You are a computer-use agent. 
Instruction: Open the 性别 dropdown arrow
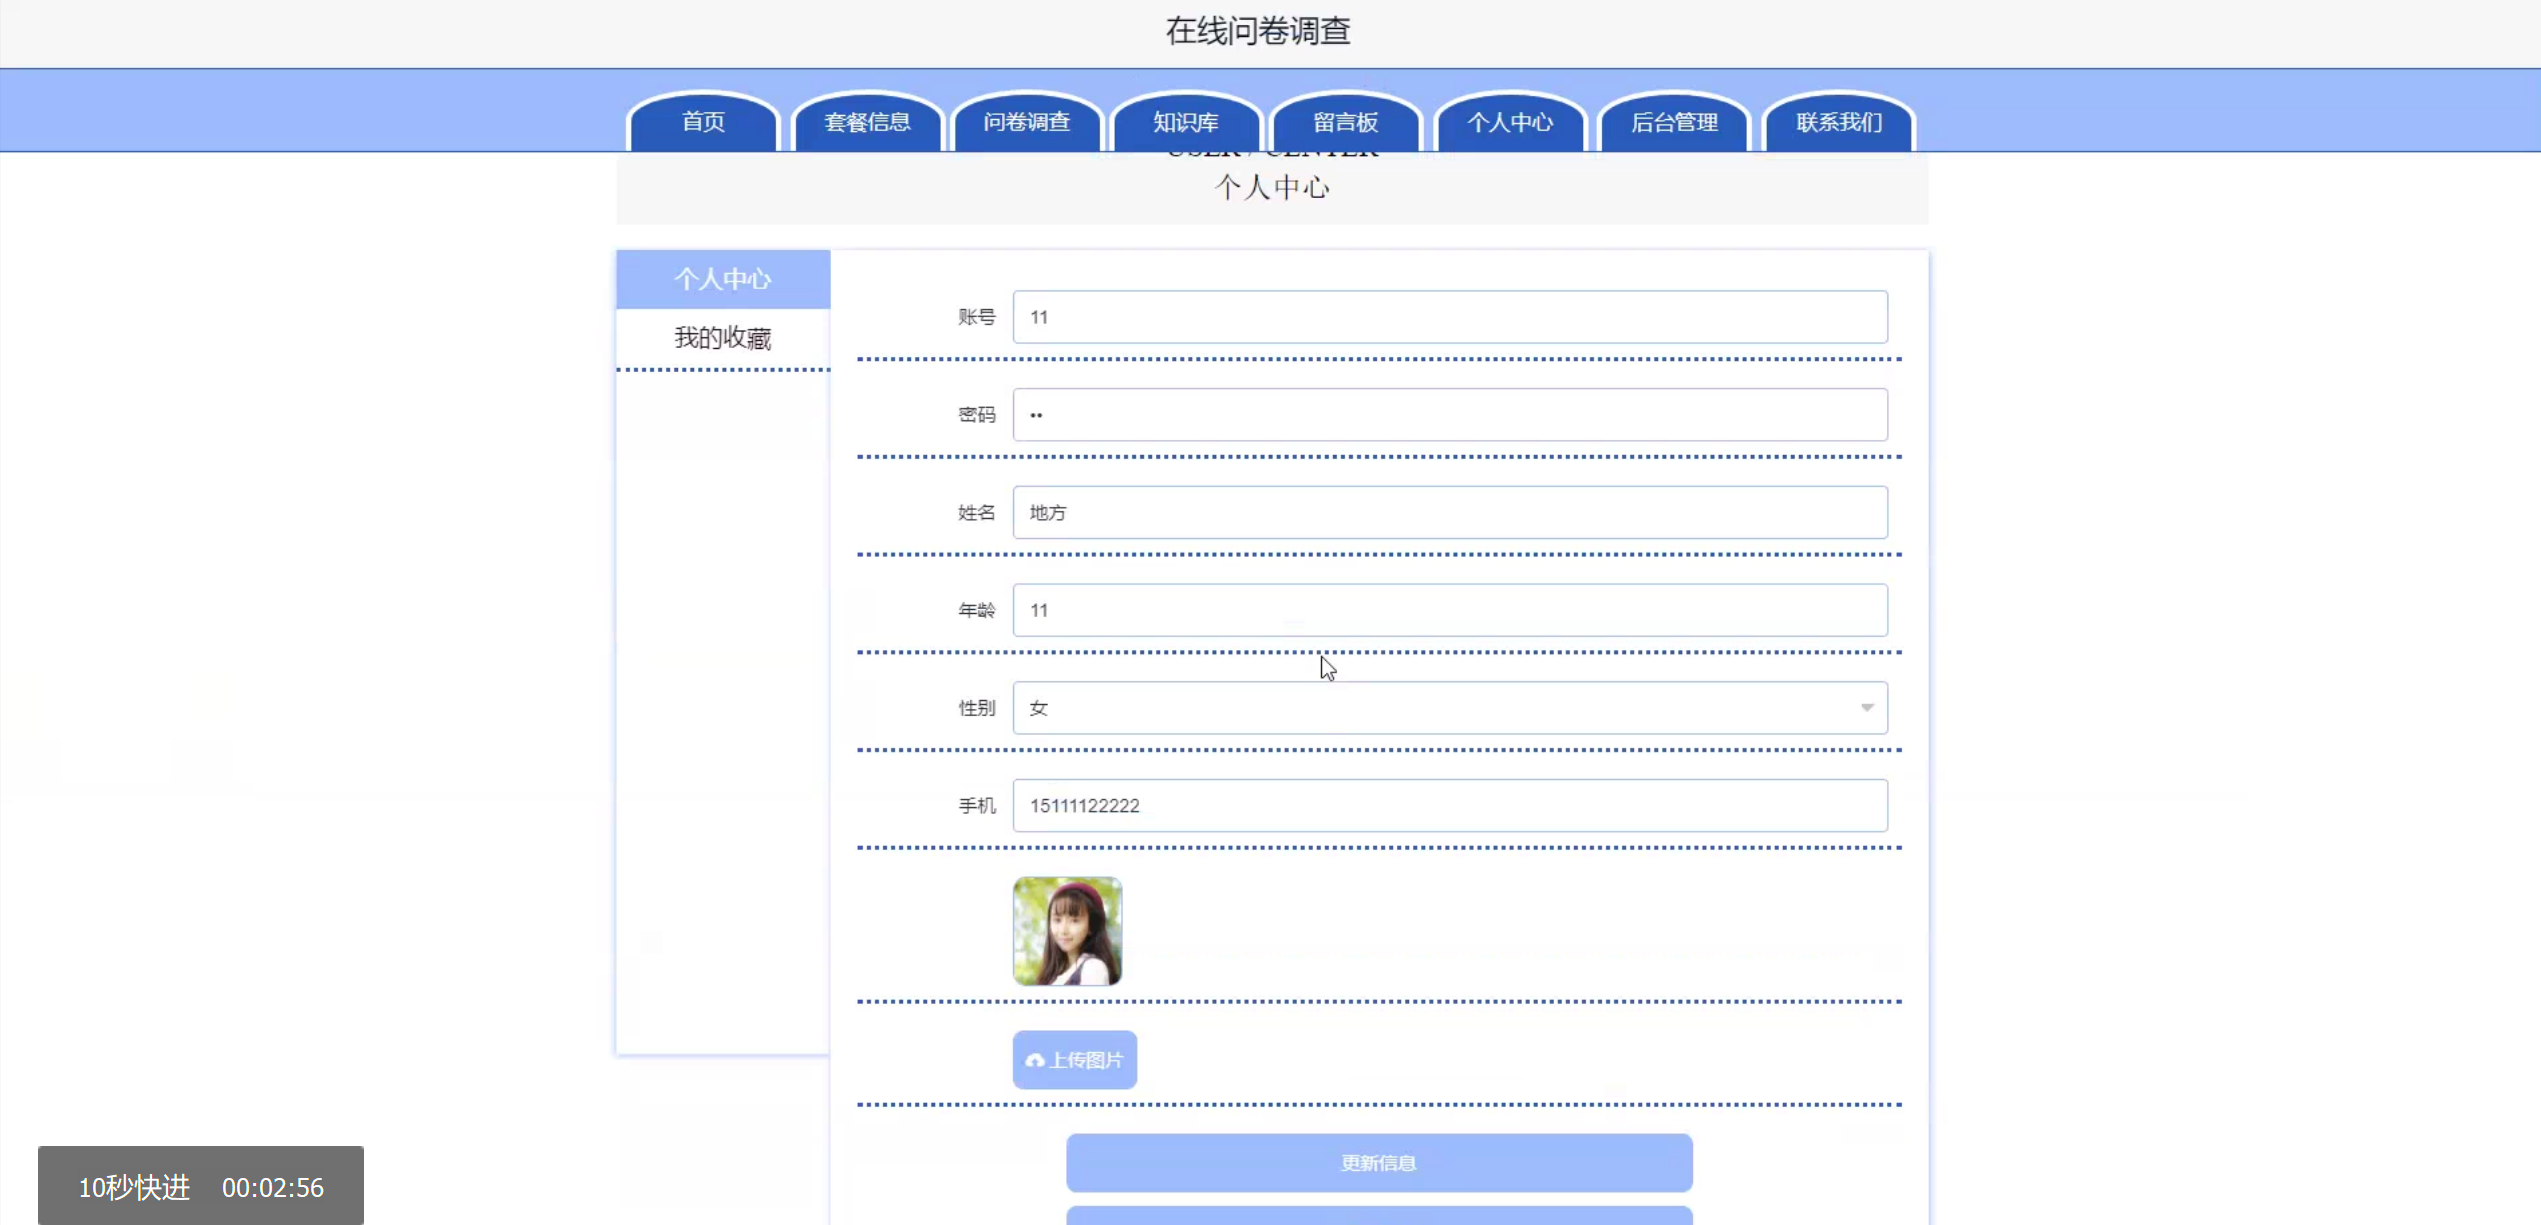pos(1866,708)
